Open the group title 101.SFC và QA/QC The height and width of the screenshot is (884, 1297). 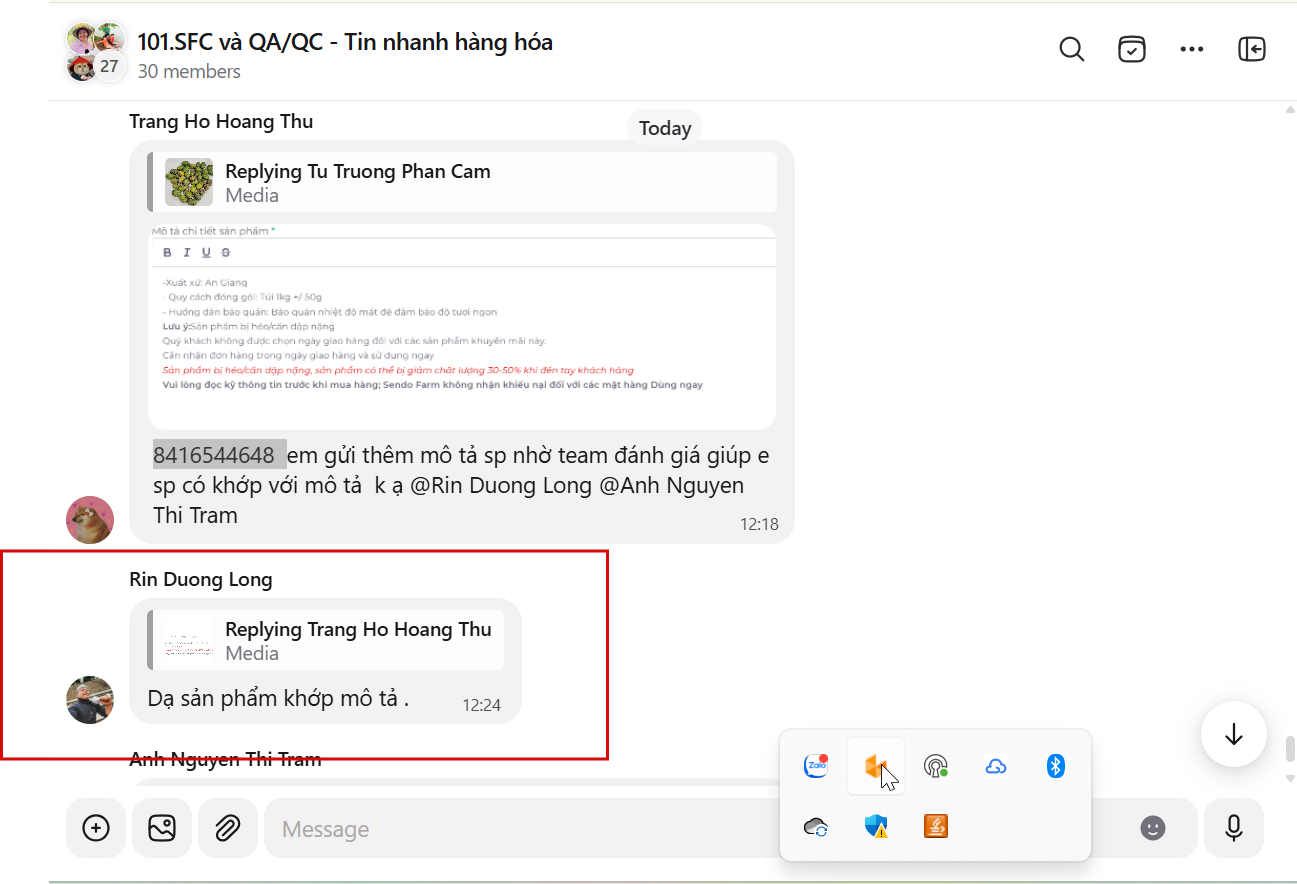(345, 42)
